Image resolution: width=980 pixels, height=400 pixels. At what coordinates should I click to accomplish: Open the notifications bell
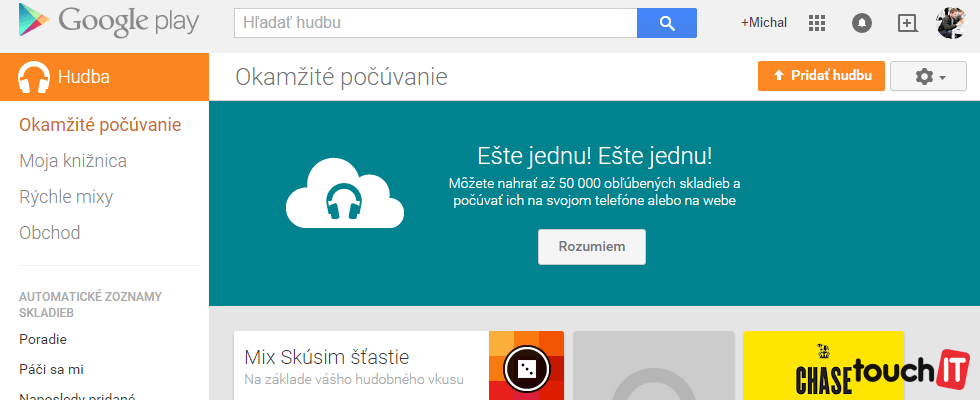(x=861, y=23)
